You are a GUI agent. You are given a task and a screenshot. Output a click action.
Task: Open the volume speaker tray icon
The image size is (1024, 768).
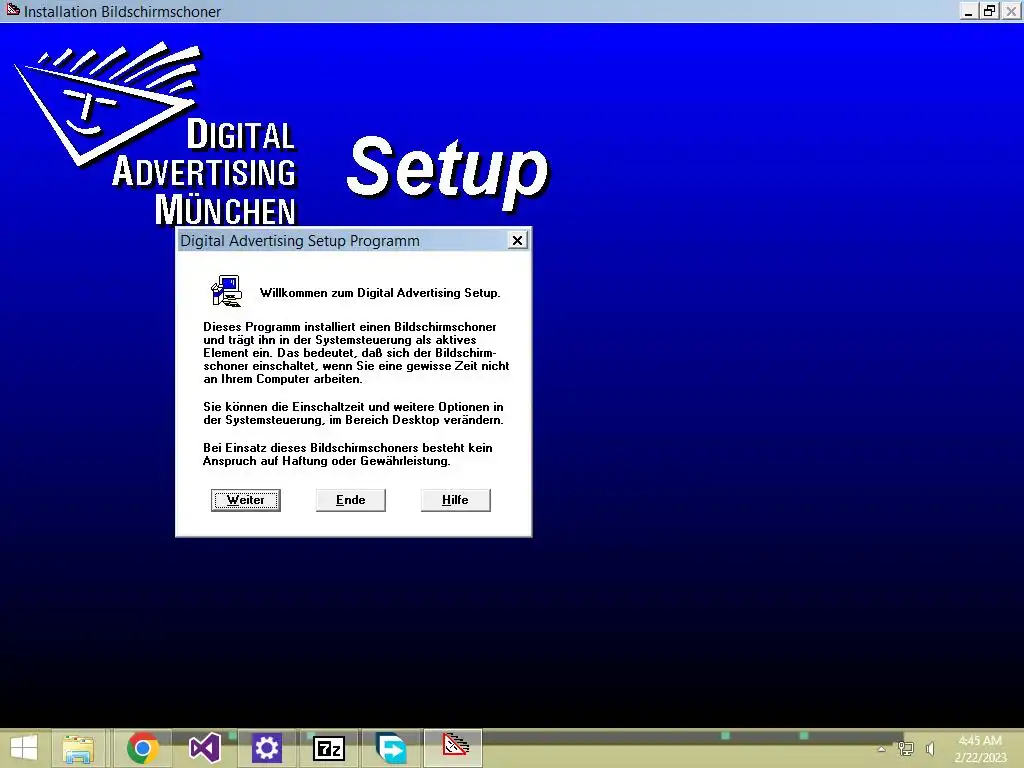tap(930, 749)
